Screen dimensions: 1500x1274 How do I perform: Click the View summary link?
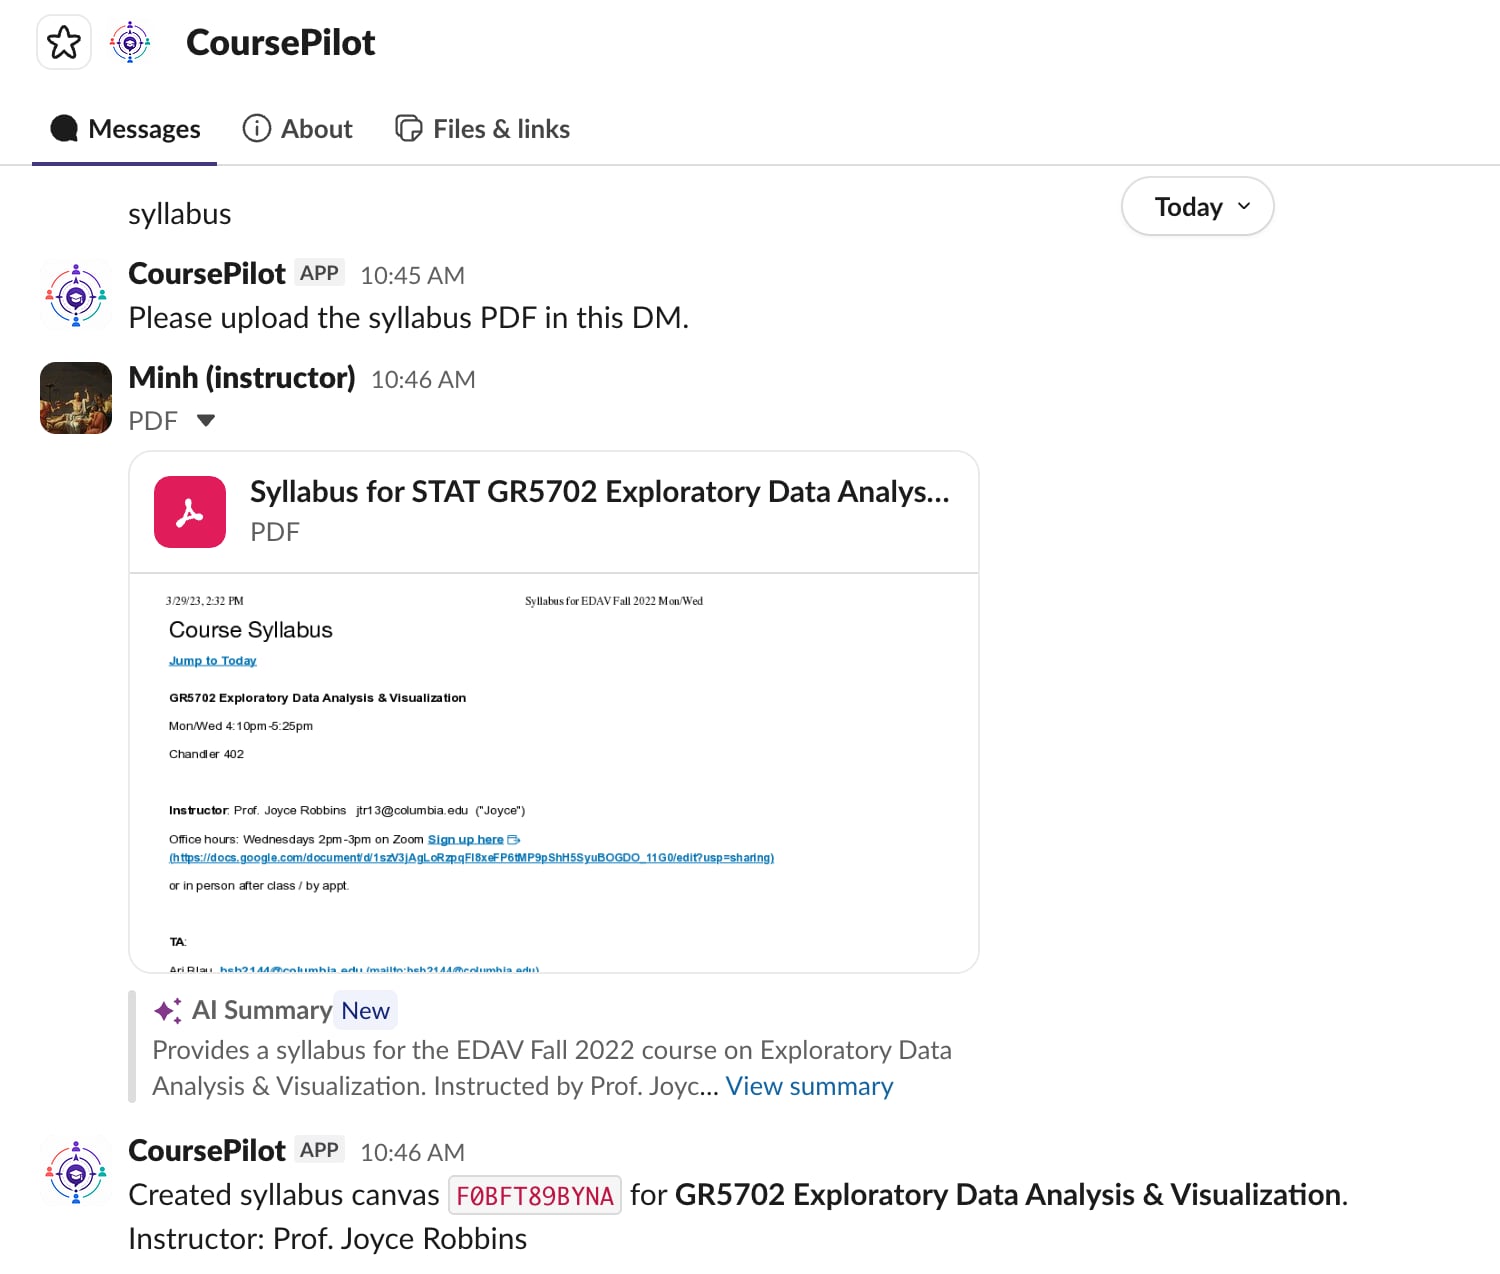[809, 1086]
